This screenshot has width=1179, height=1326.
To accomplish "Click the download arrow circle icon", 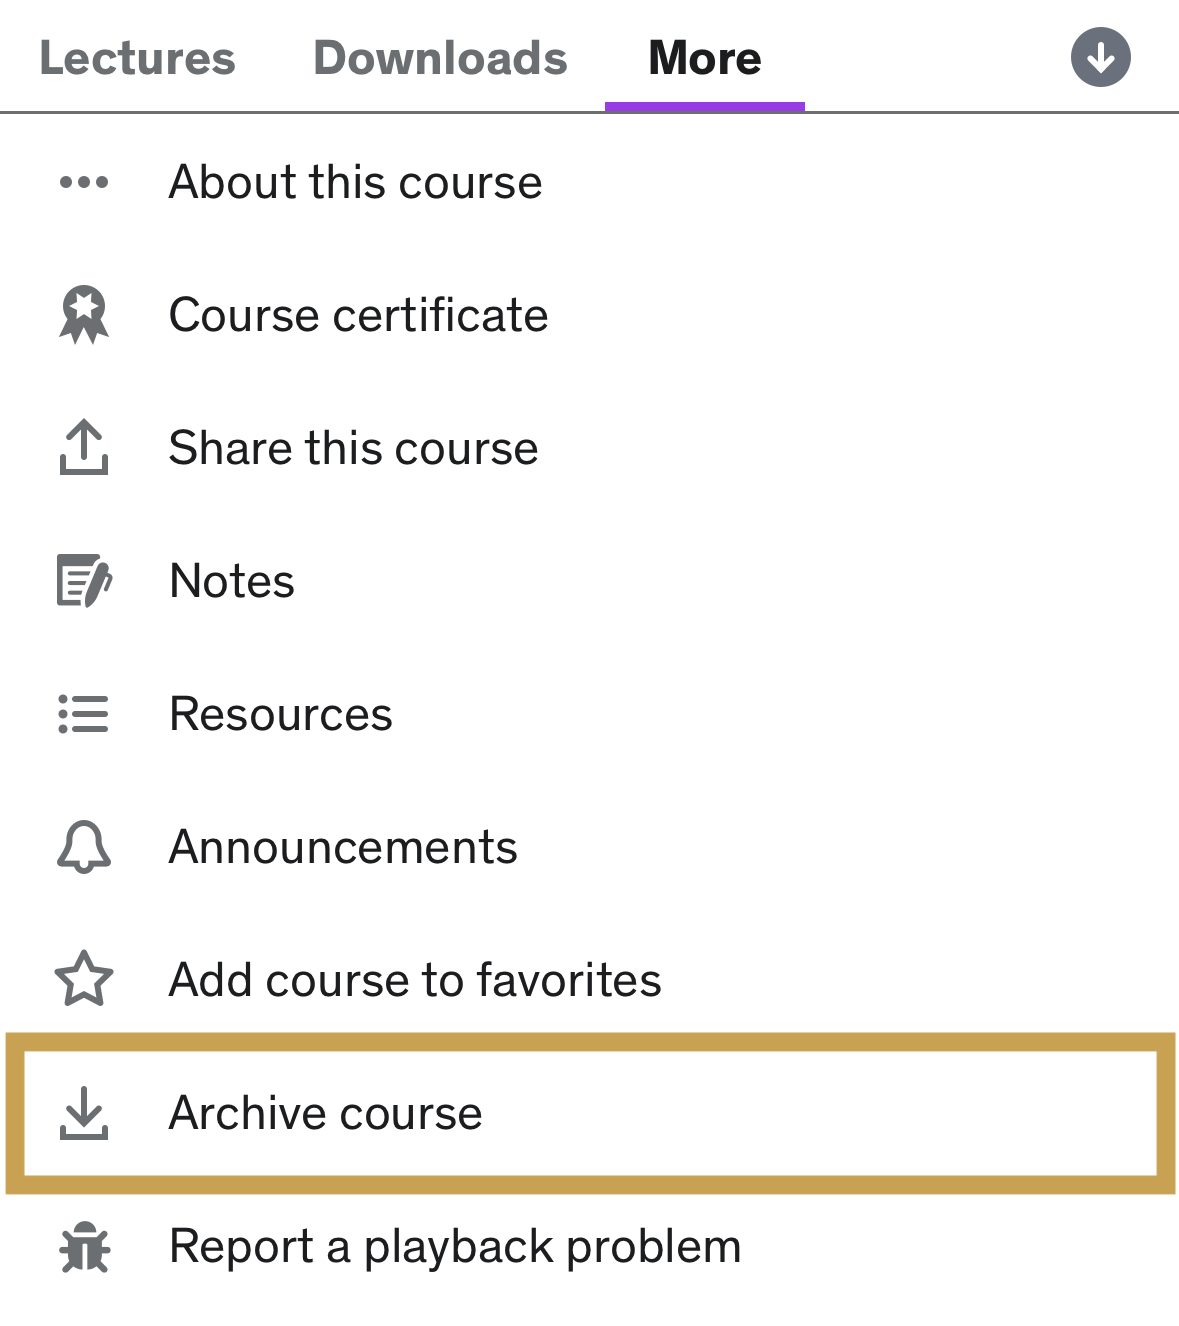I will pos(1100,58).
